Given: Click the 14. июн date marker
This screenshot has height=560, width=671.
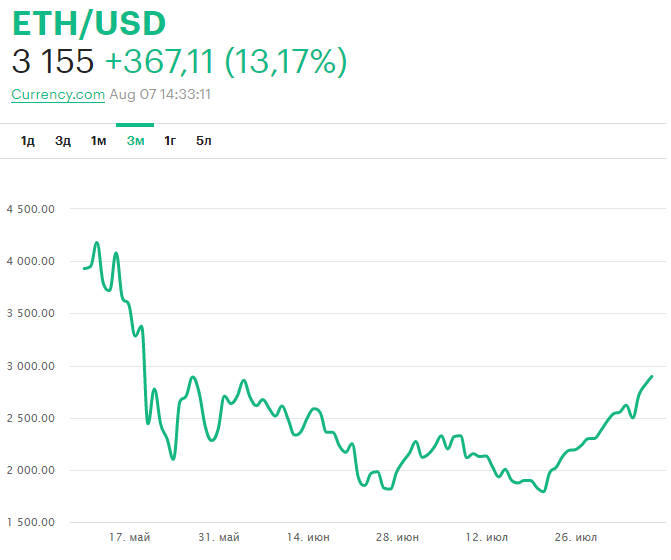Looking at the screenshot, I should tap(309, 538).
